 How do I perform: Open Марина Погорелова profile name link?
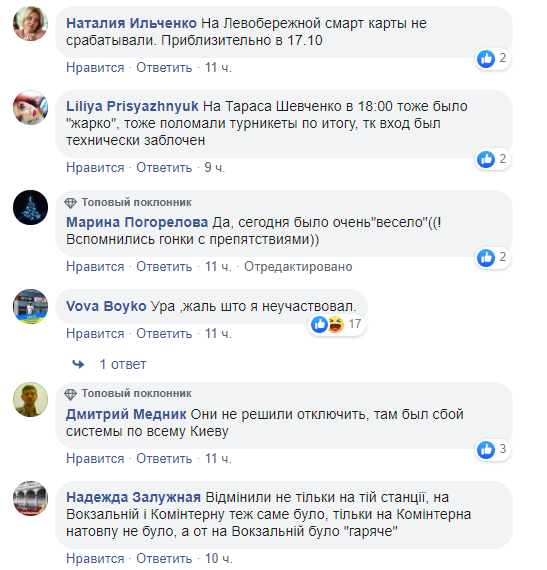(x=137, y=222)
